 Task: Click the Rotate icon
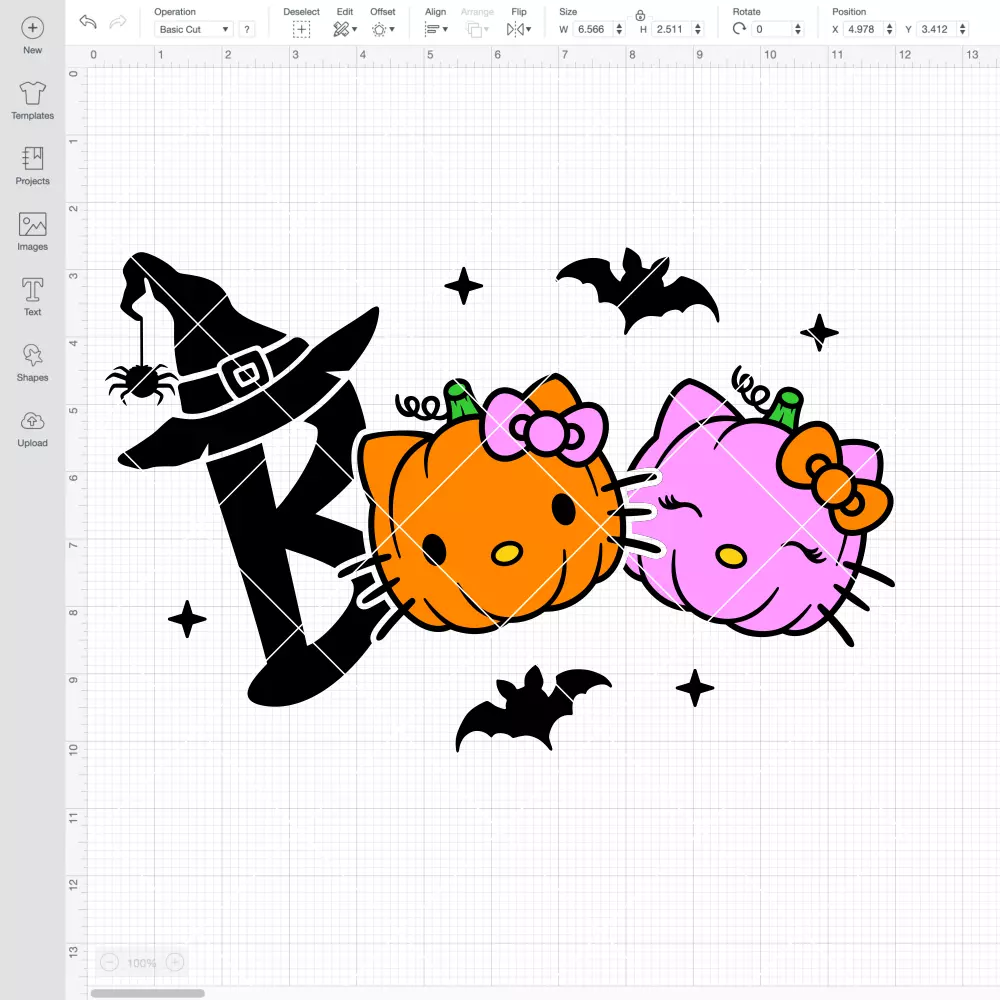740,29
